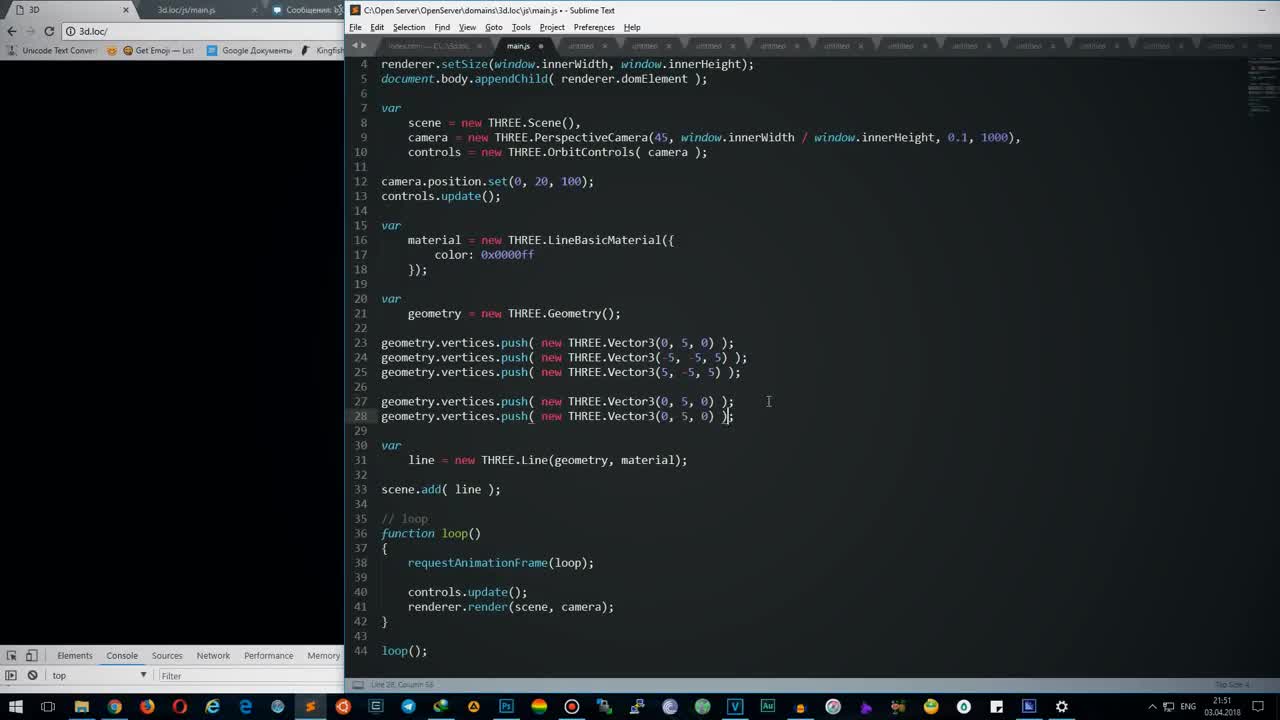Toggle DevTools device toolbar icon
This screenshot has height=720, width=1280.
[x=31, y=656]
